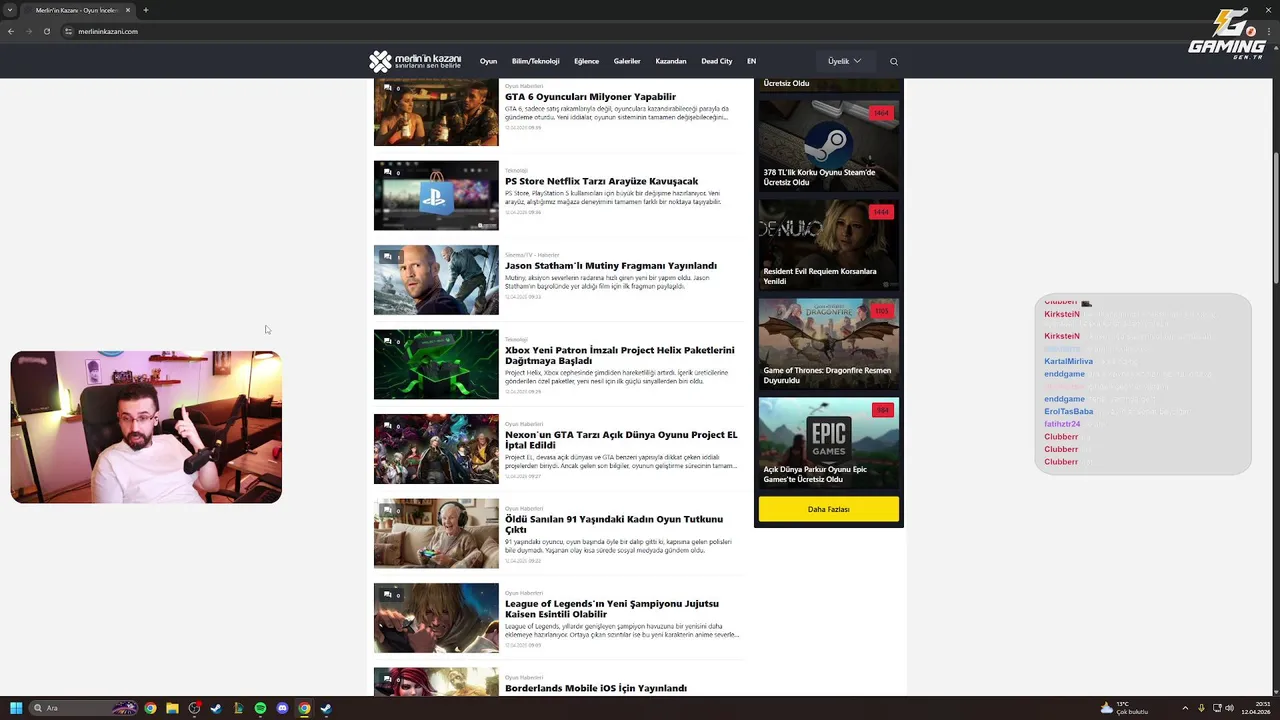
Task: Open Resident Evil Requiem Korsanlara Yenildi card
Action: pos(829,245)
